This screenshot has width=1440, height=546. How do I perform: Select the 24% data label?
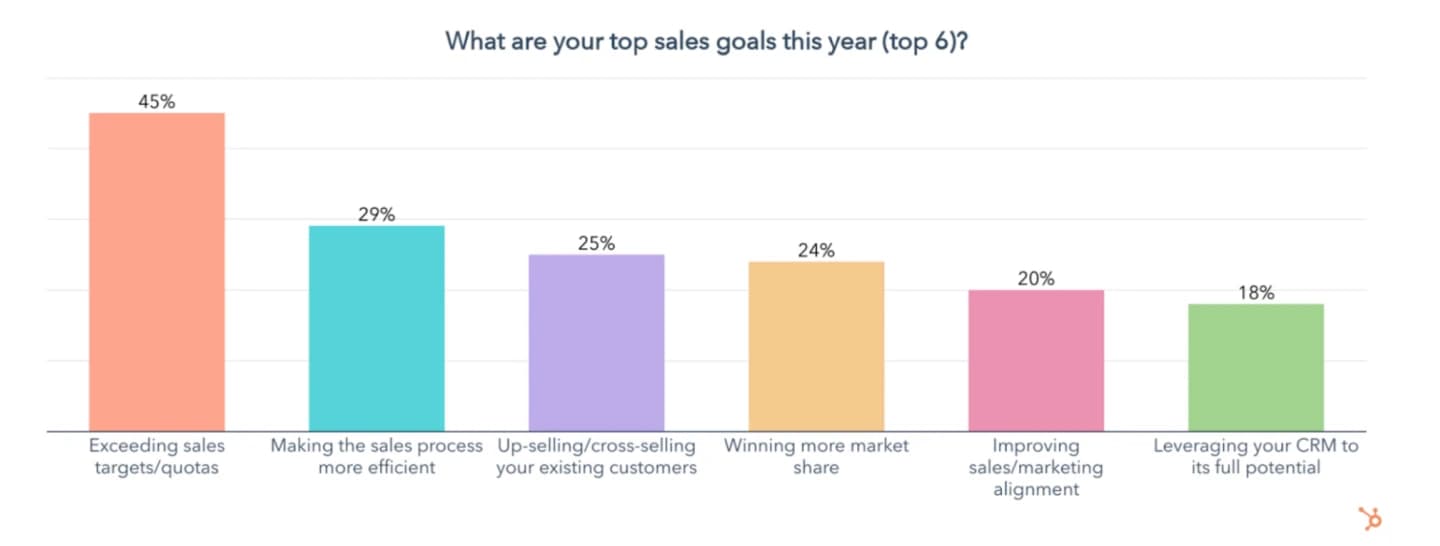pyautogui.click(x=816, y=250)
